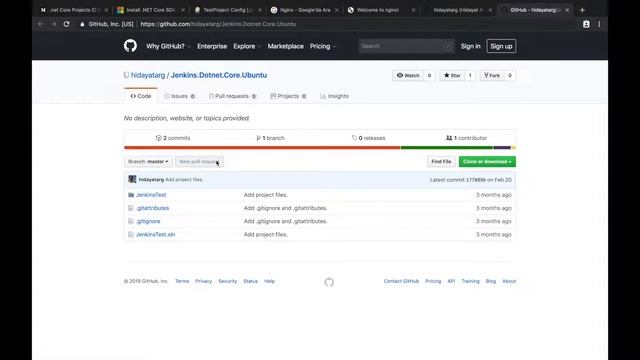
Task: View the '1 branch' list
Action: coord(270,138)
